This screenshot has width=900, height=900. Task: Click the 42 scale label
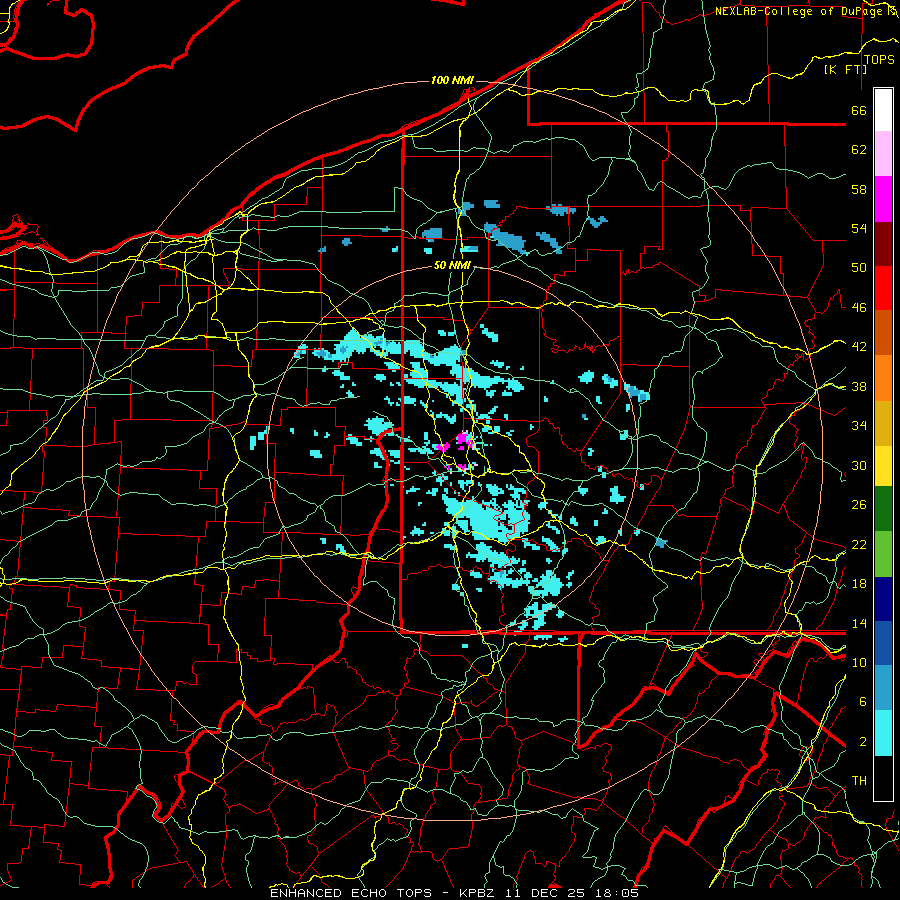859,347
